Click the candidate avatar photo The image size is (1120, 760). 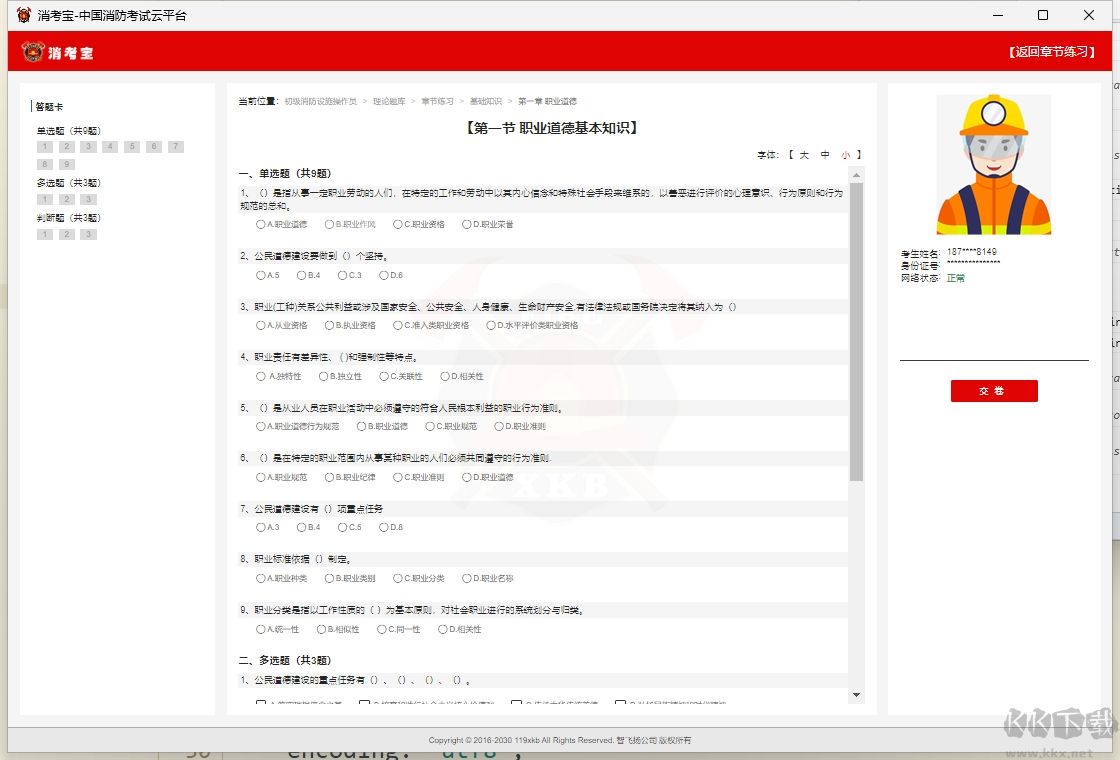tap(993, 163)
